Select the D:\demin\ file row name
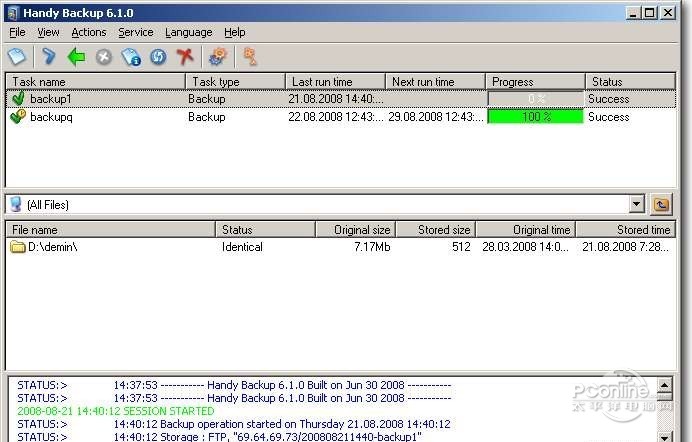This screenshot has height=442, width=692. click(53, 247)
